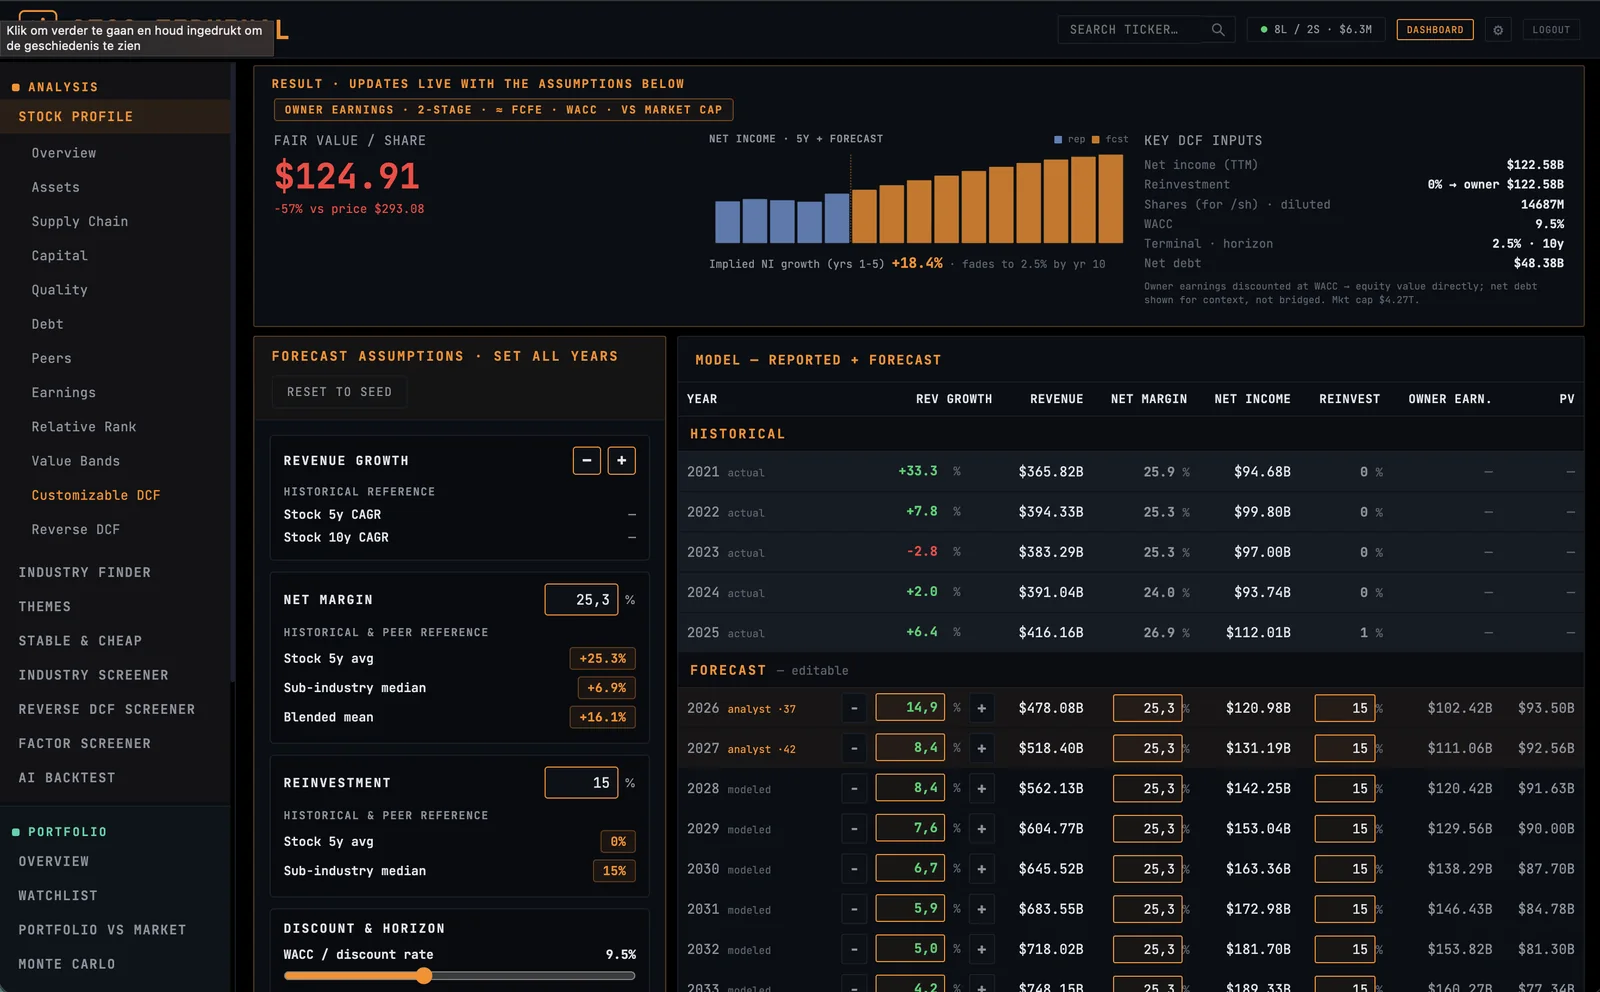Apply Stock 5y avg reinvestment 0%

[x=618, y=842]
